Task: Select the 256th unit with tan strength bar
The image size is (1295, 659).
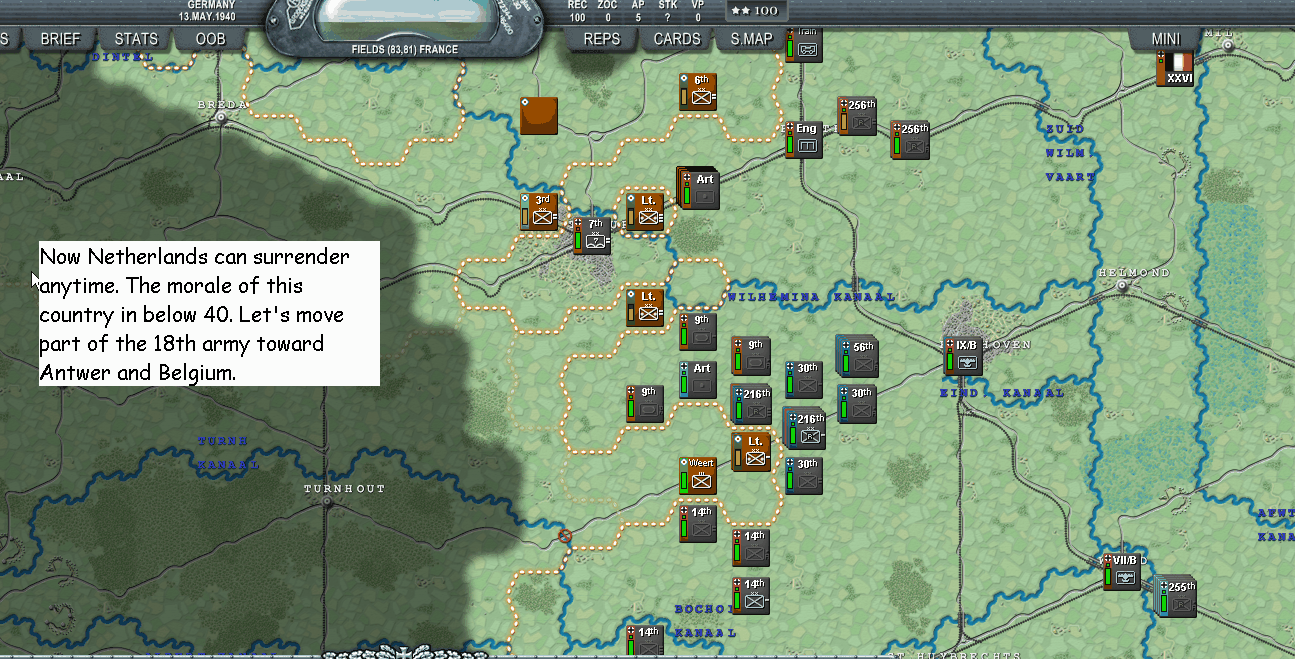Action: click(857, 116)
